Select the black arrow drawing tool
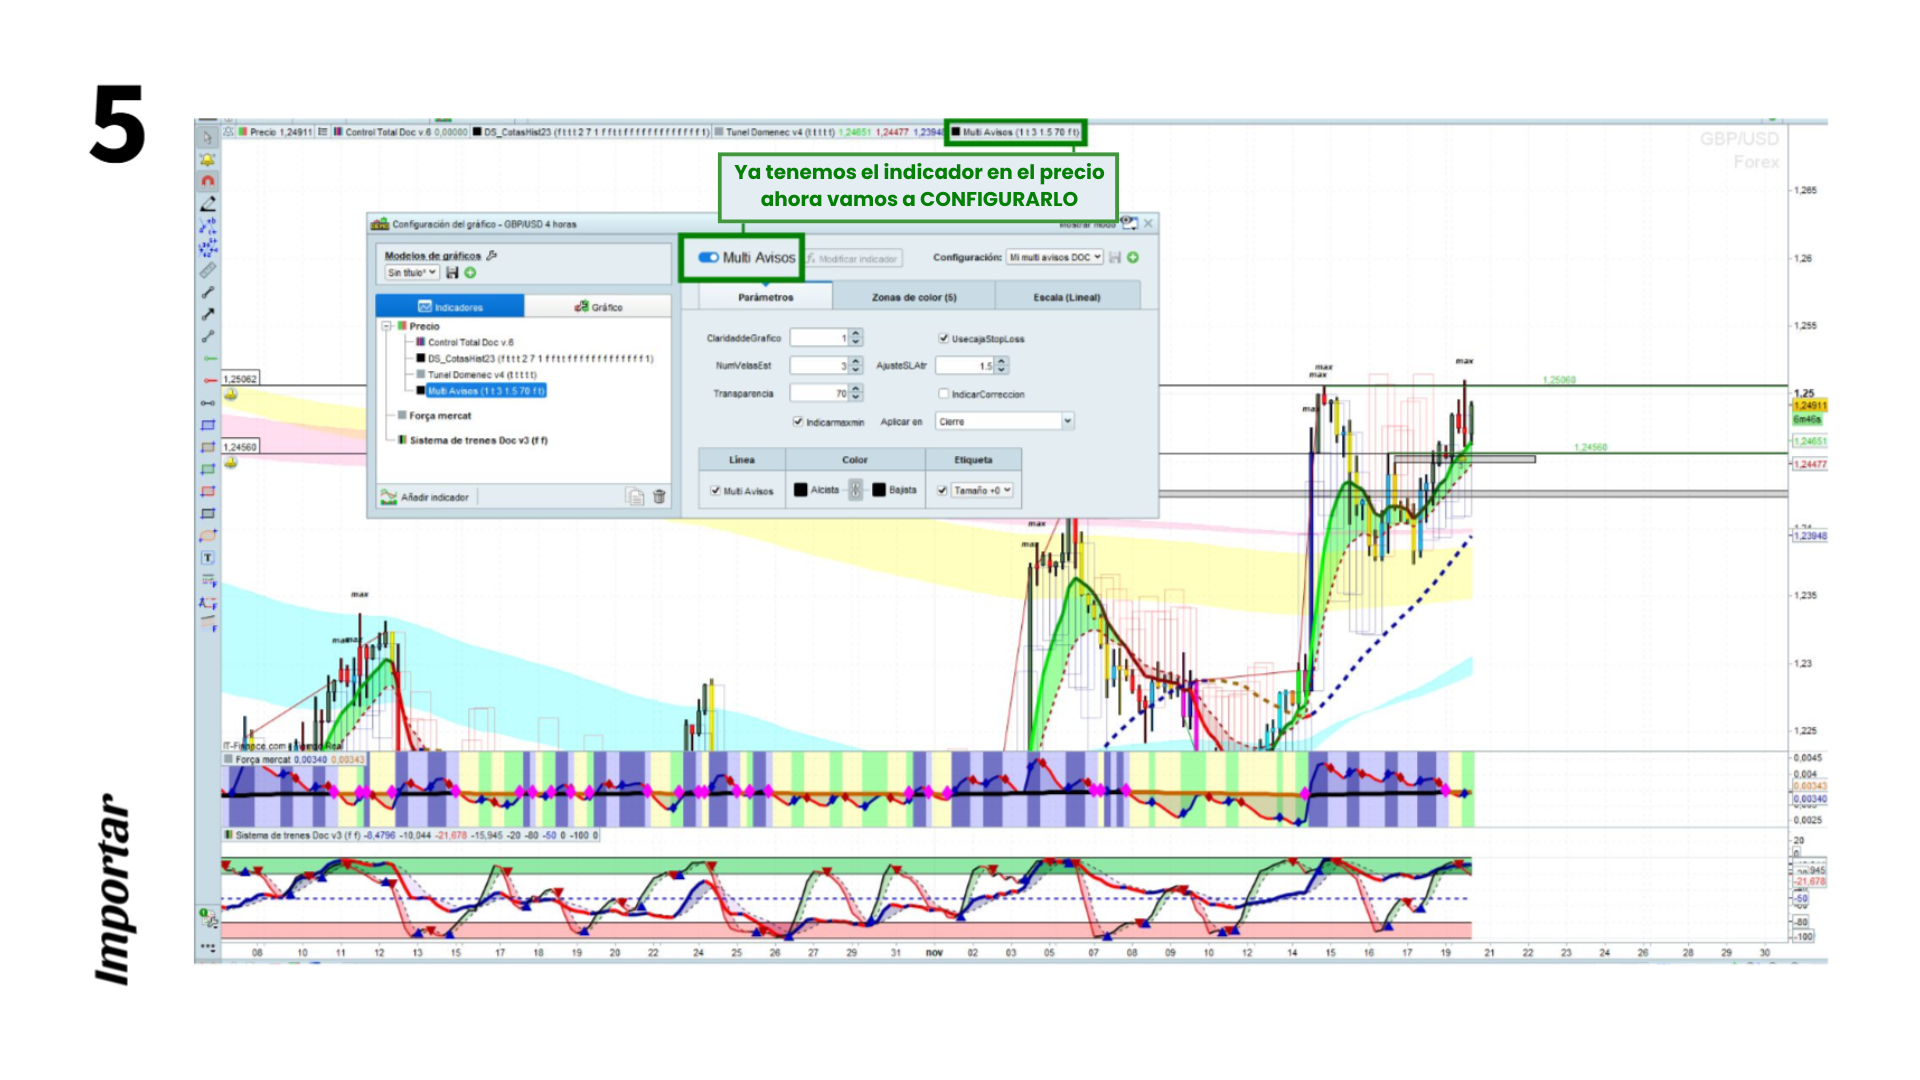This screenshot has width=1920, height=1080. [x=207, y=314]
